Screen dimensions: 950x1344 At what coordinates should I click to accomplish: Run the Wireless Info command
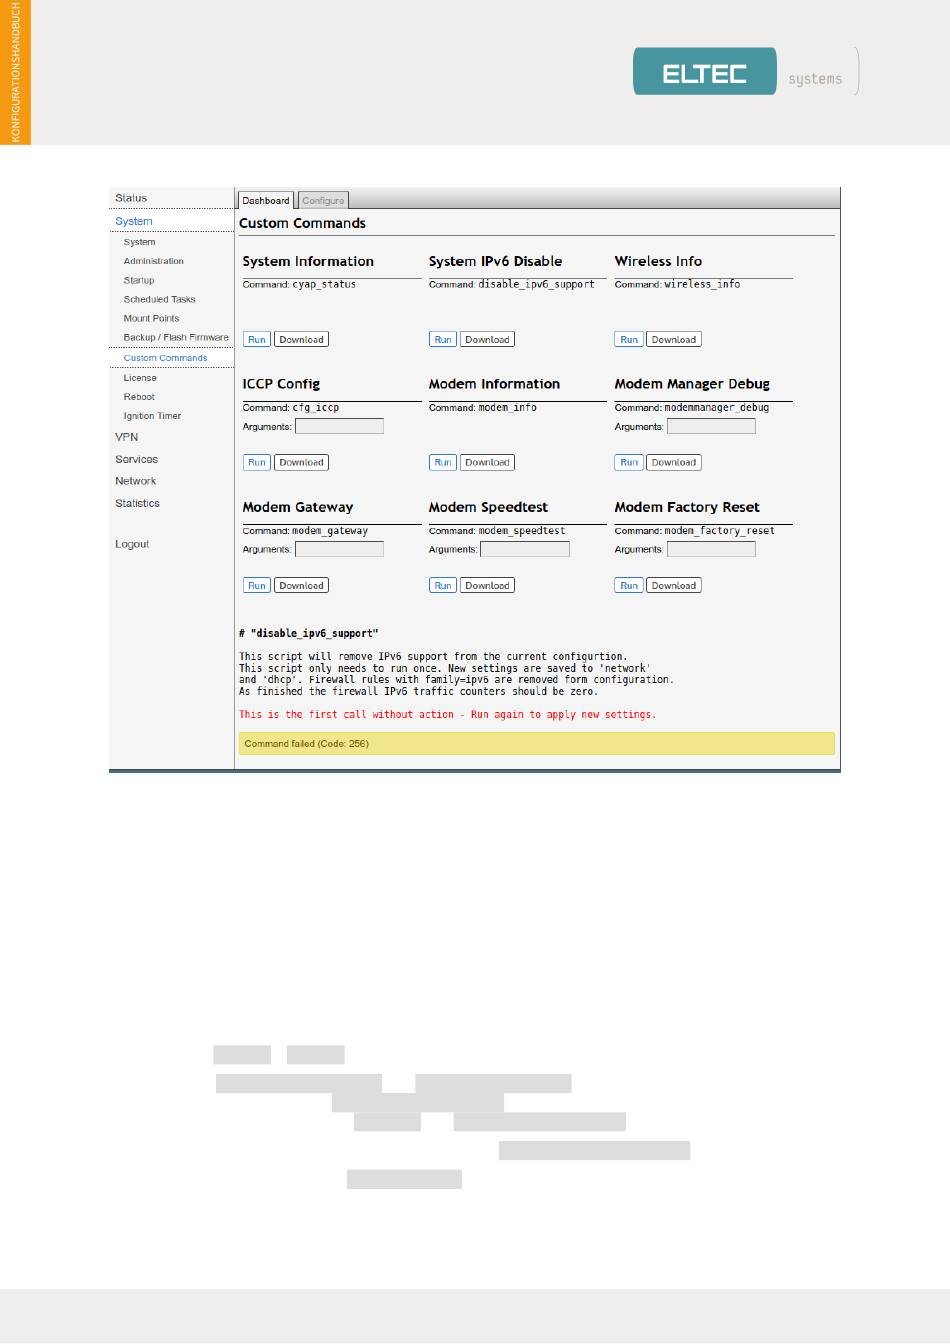click(629, 339)
